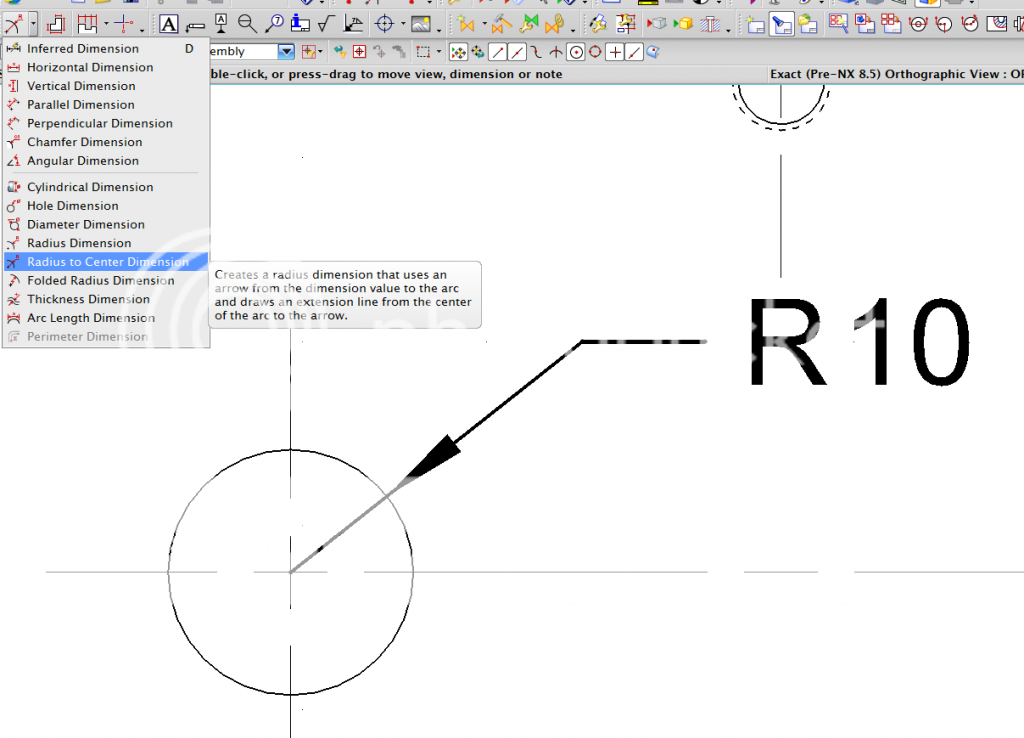Click the Break-out Section View icon
Viewport: 1024px width, 738px height.
pos(997,25)
